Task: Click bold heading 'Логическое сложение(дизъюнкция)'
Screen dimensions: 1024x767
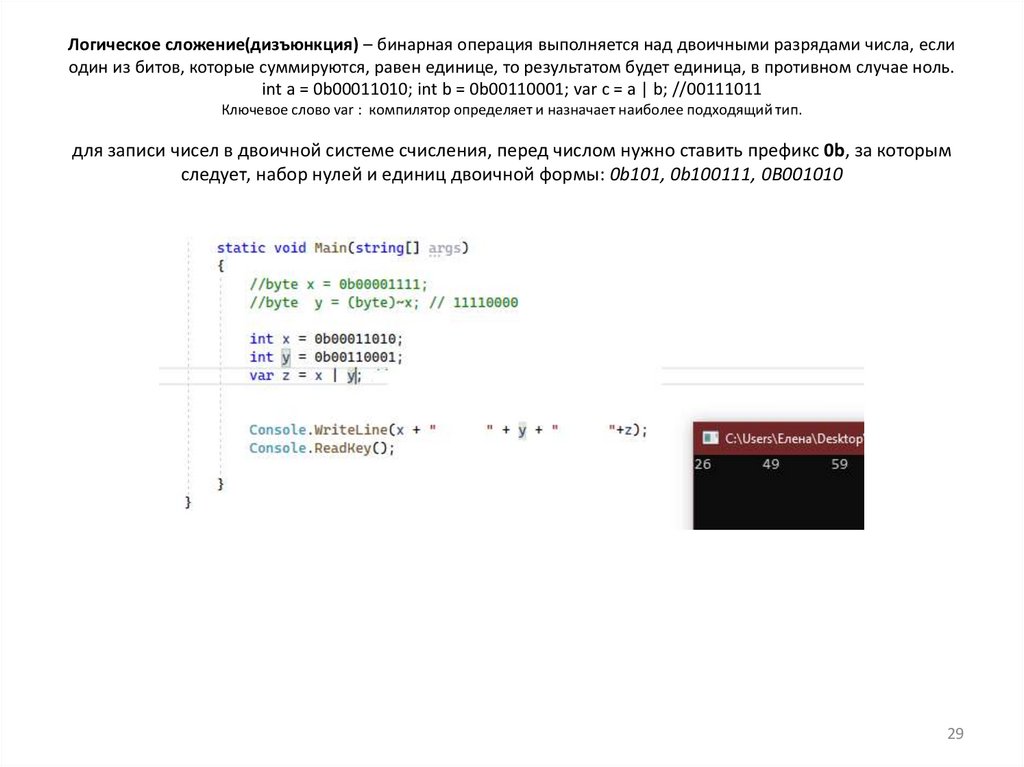Action: pos(213,44)
